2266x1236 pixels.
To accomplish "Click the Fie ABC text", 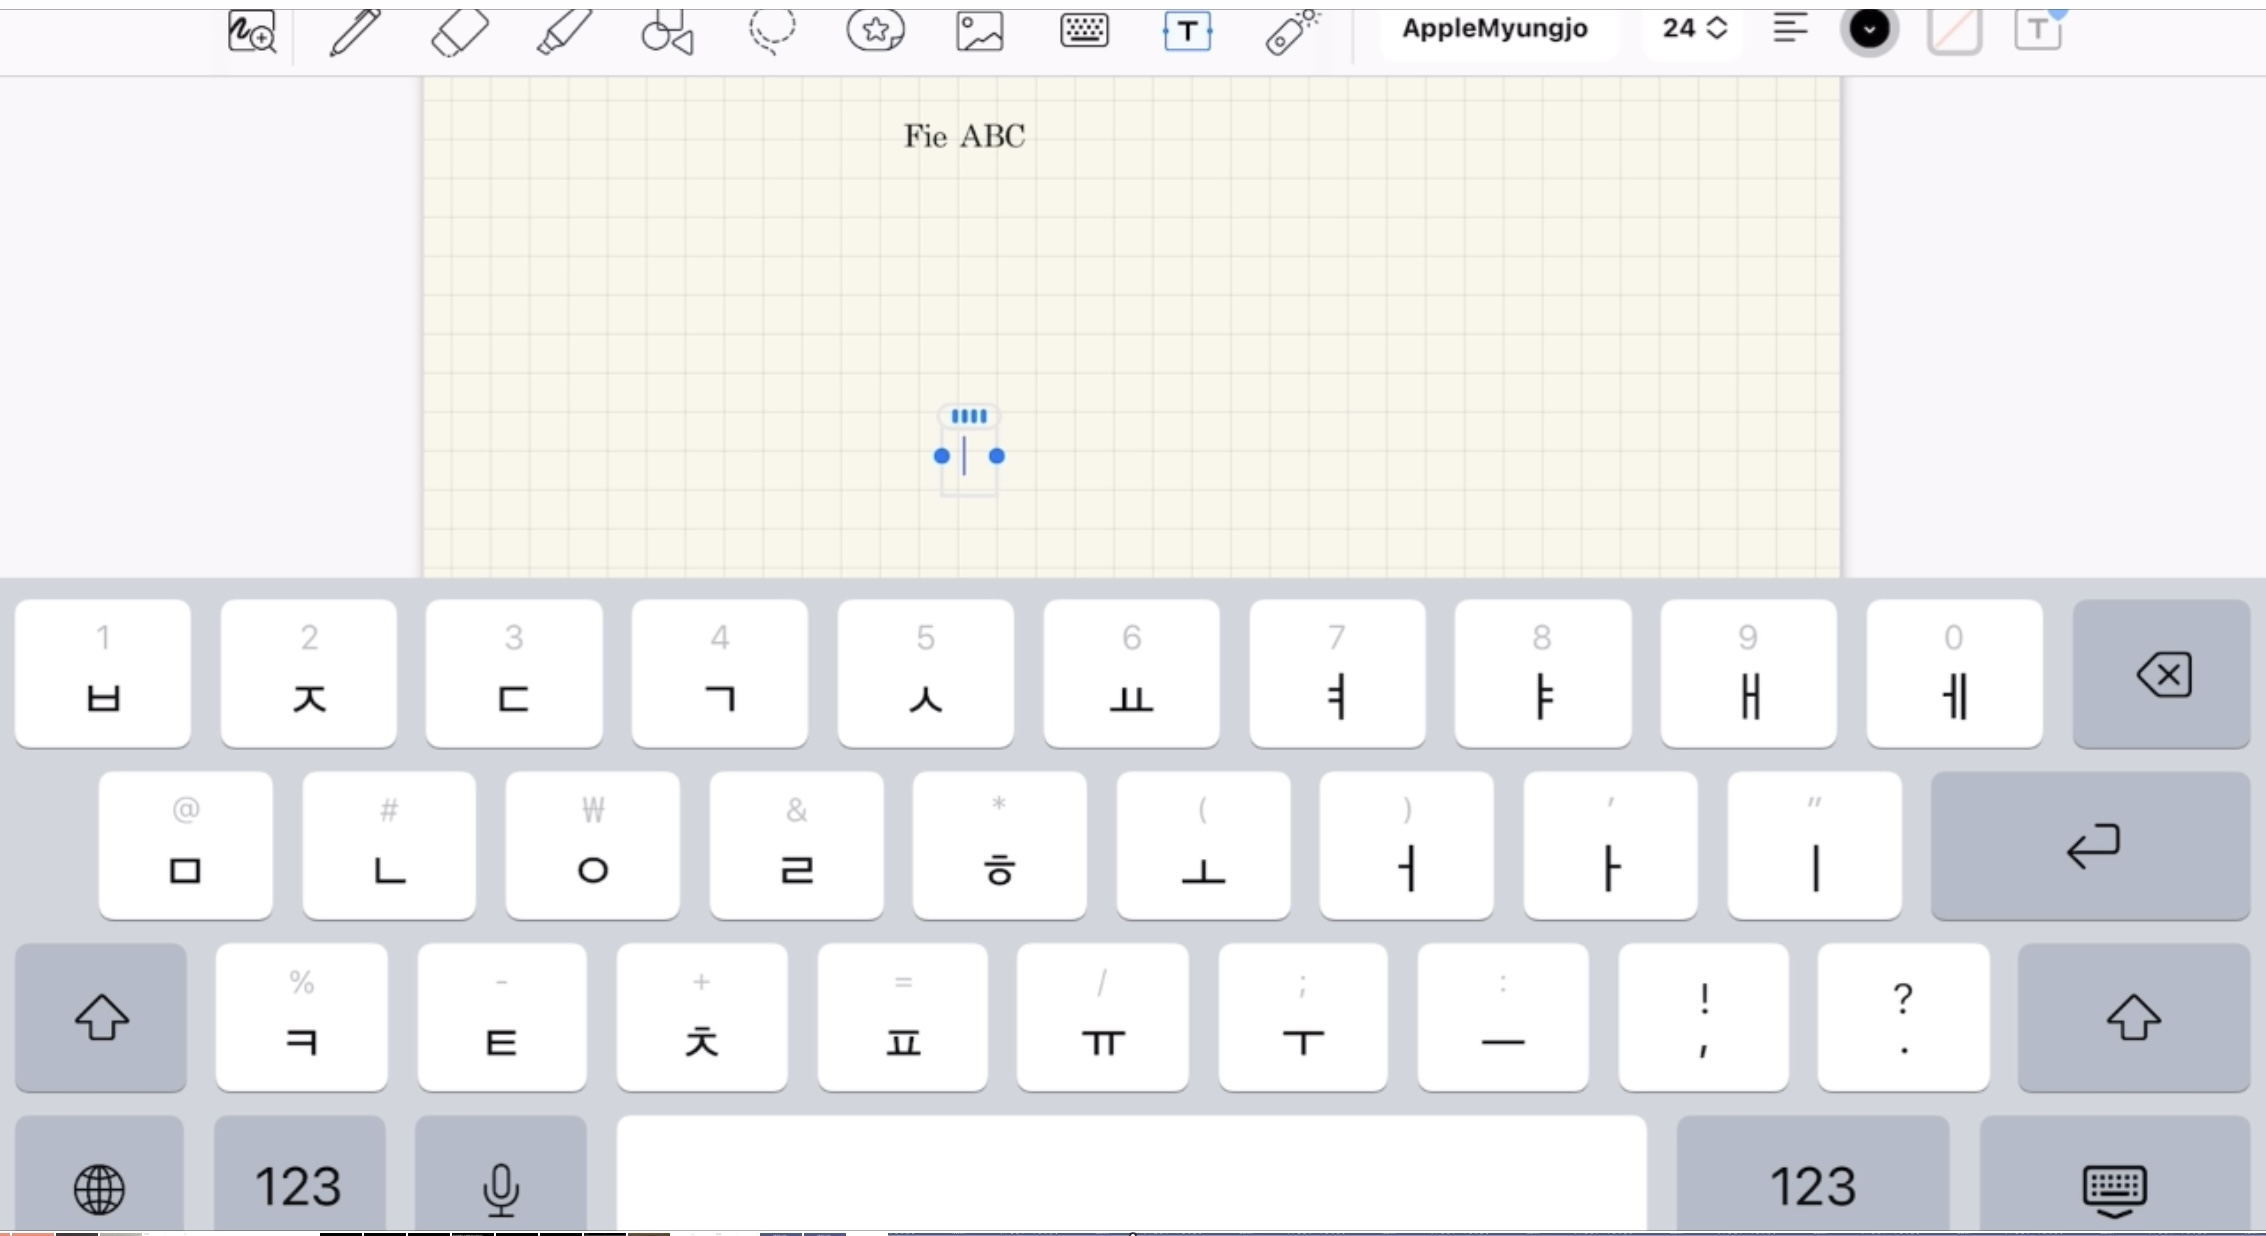I will 964,137.
